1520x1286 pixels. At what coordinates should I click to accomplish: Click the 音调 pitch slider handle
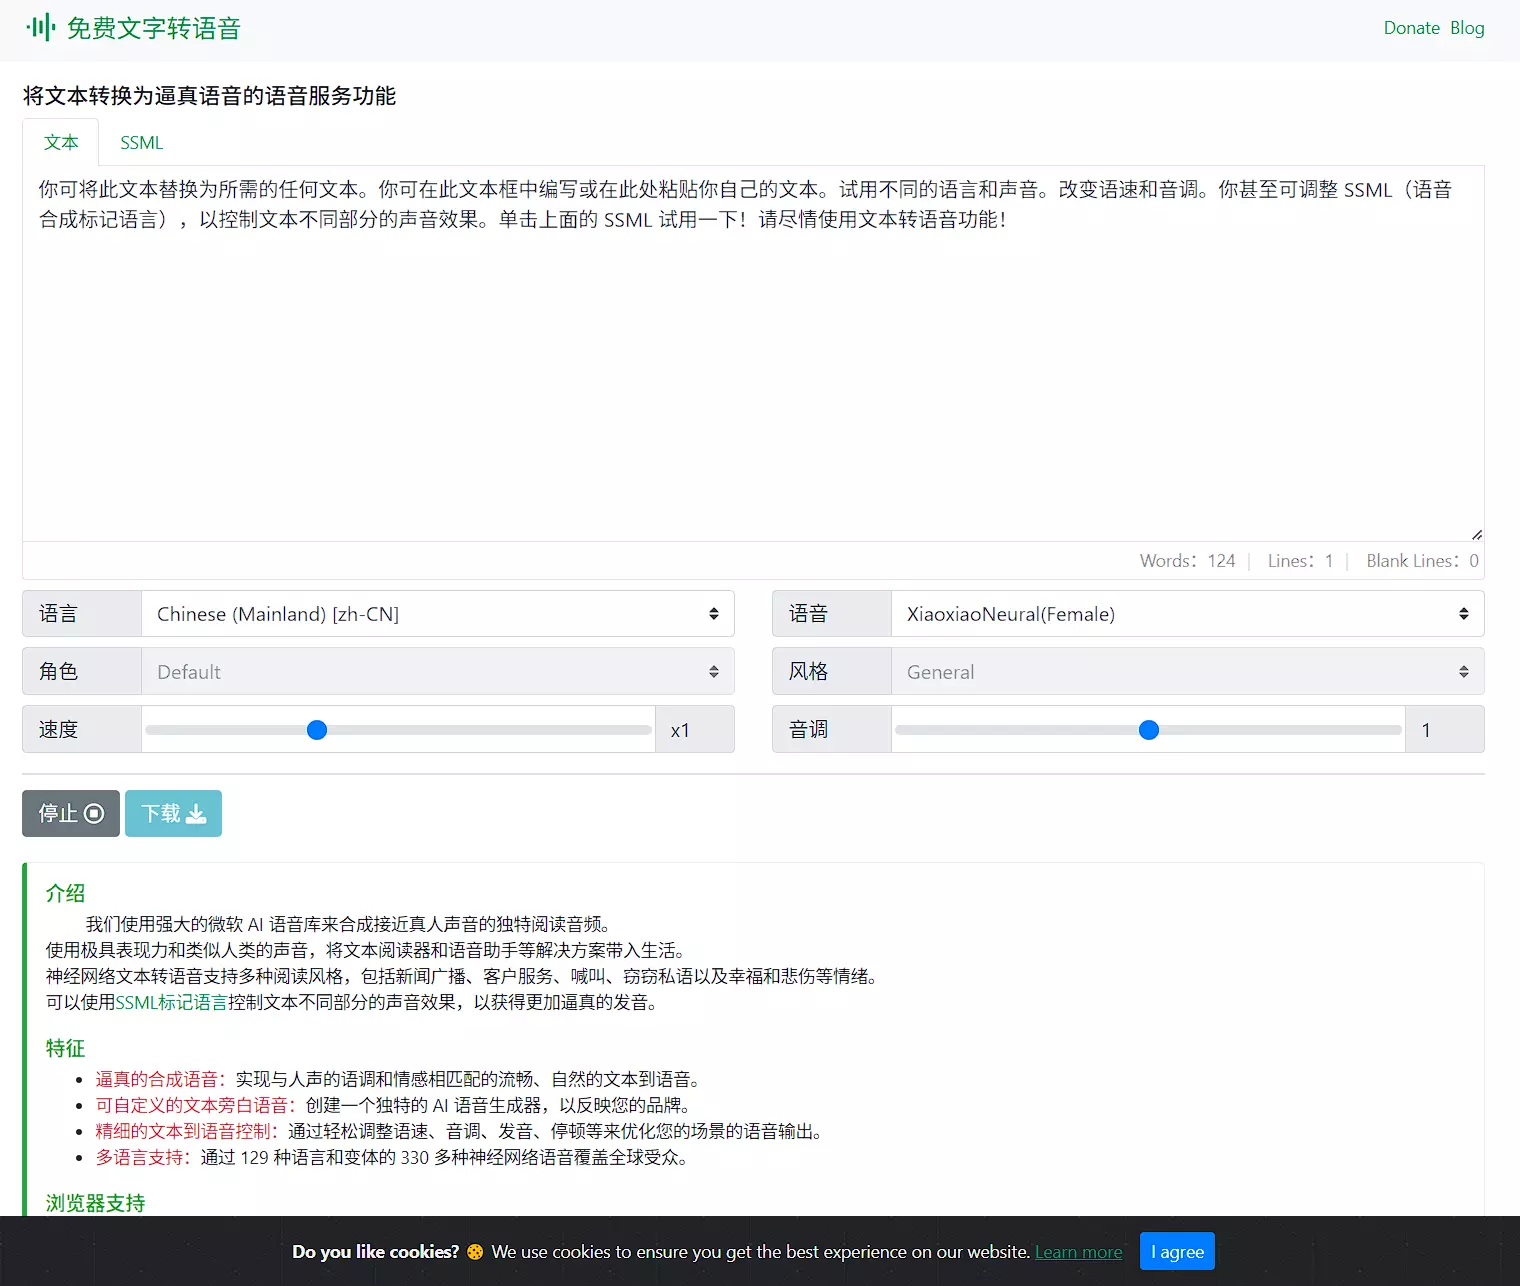click(x=1149, y=730)
